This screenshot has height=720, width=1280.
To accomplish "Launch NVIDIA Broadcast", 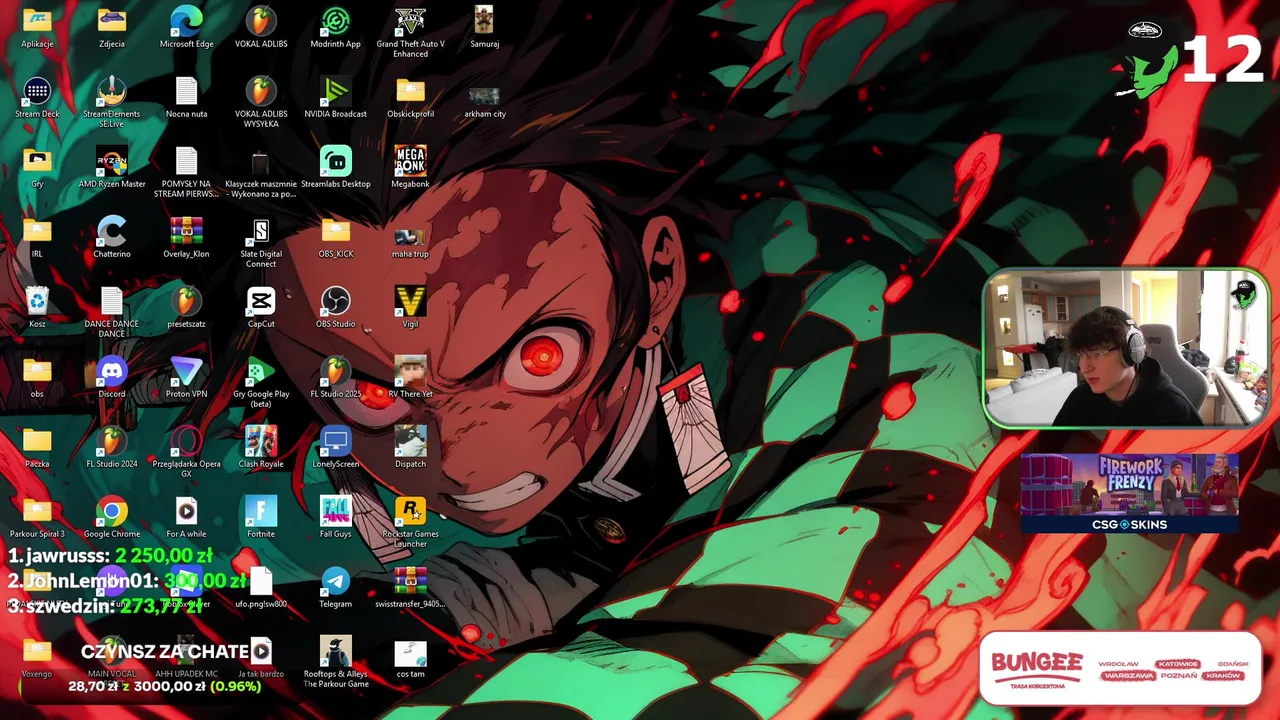I will coord(336,98).
